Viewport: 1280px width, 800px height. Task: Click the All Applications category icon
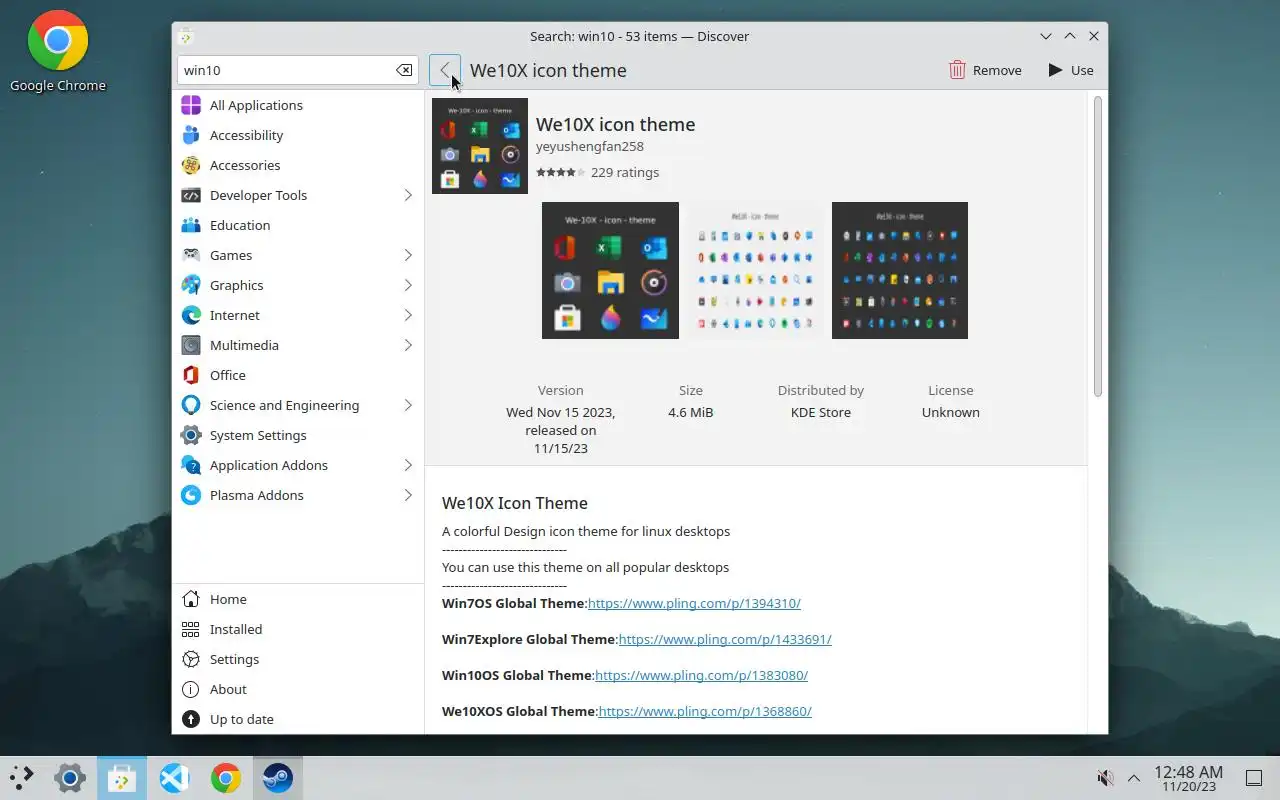click(191, 105)
